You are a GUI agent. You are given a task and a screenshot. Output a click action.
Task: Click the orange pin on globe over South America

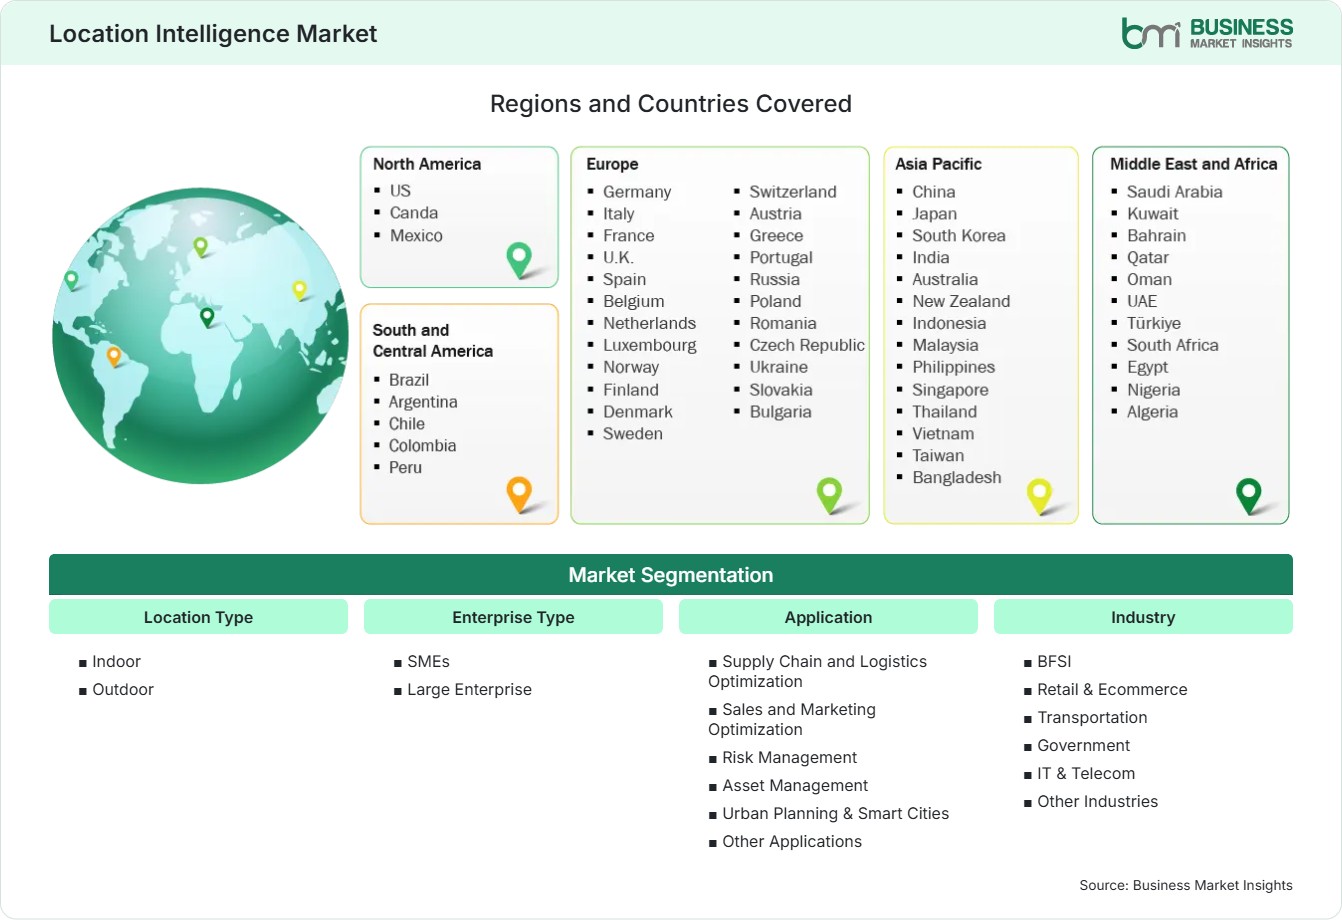[114, 356]
